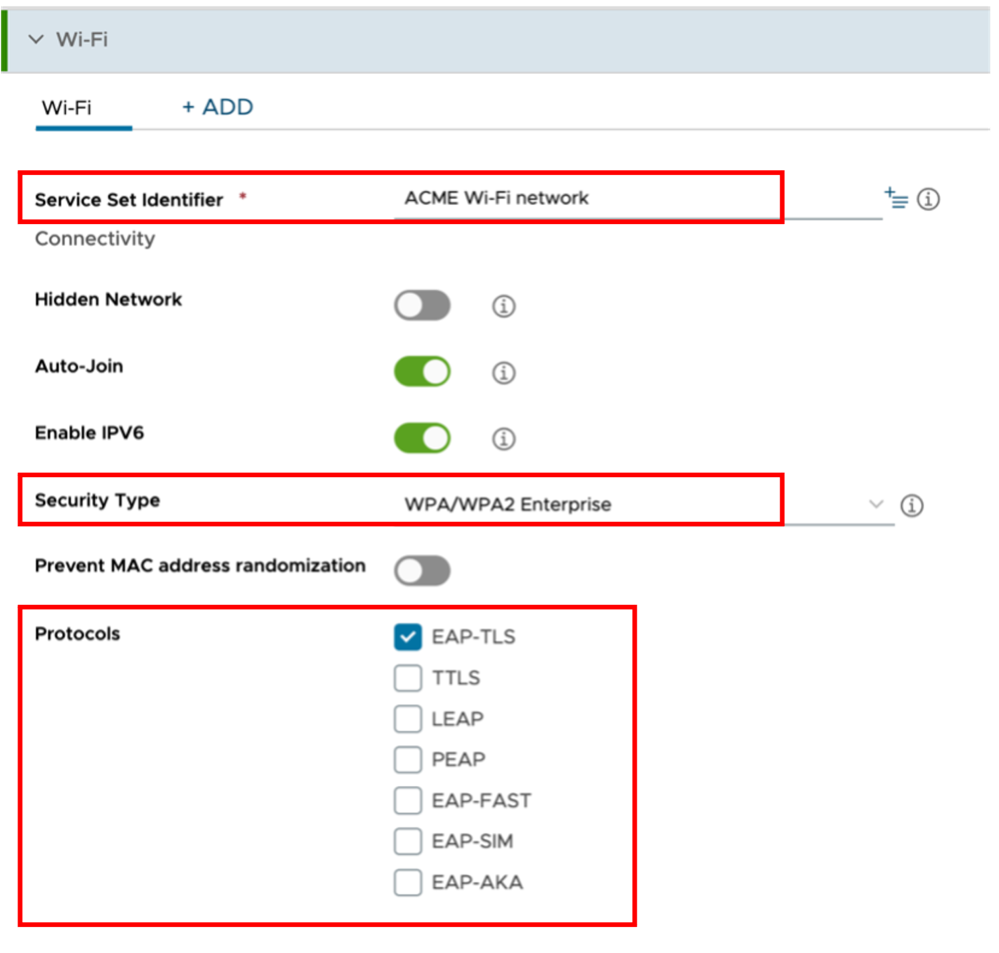Screen dimensions: 999x953
Task: Toggle Prevent MAC address randomization on
Action: click(422, 571)
